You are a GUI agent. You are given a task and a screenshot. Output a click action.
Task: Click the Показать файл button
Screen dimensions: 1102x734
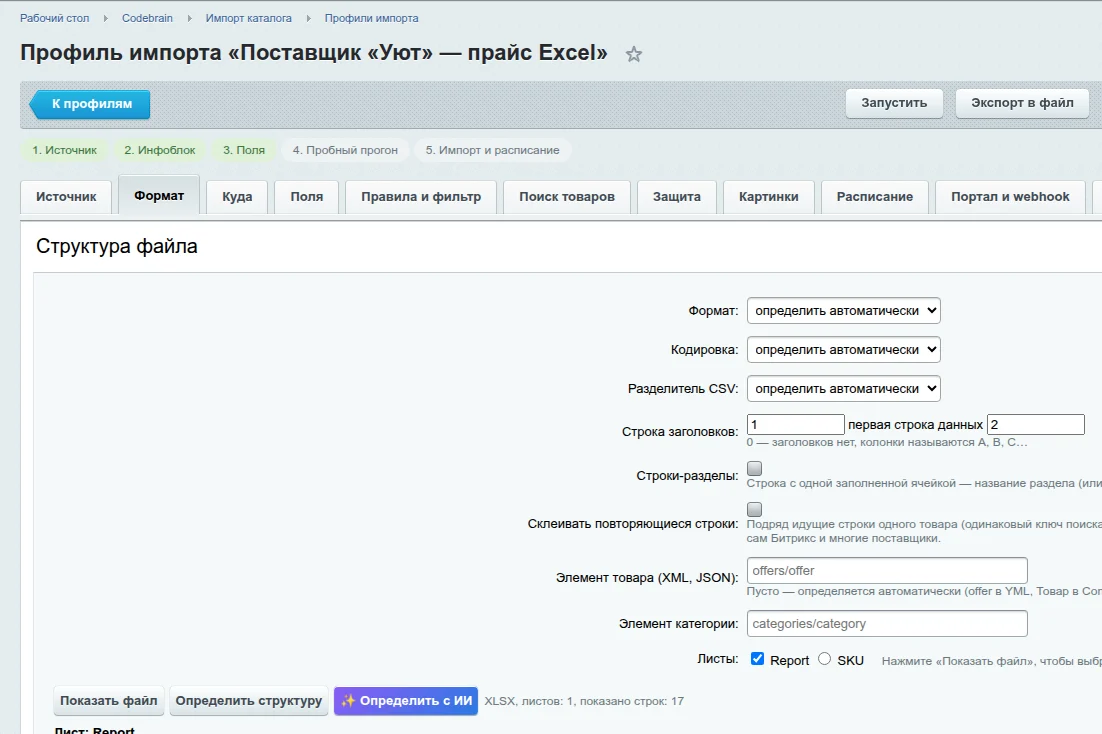[x=109, y=701]
